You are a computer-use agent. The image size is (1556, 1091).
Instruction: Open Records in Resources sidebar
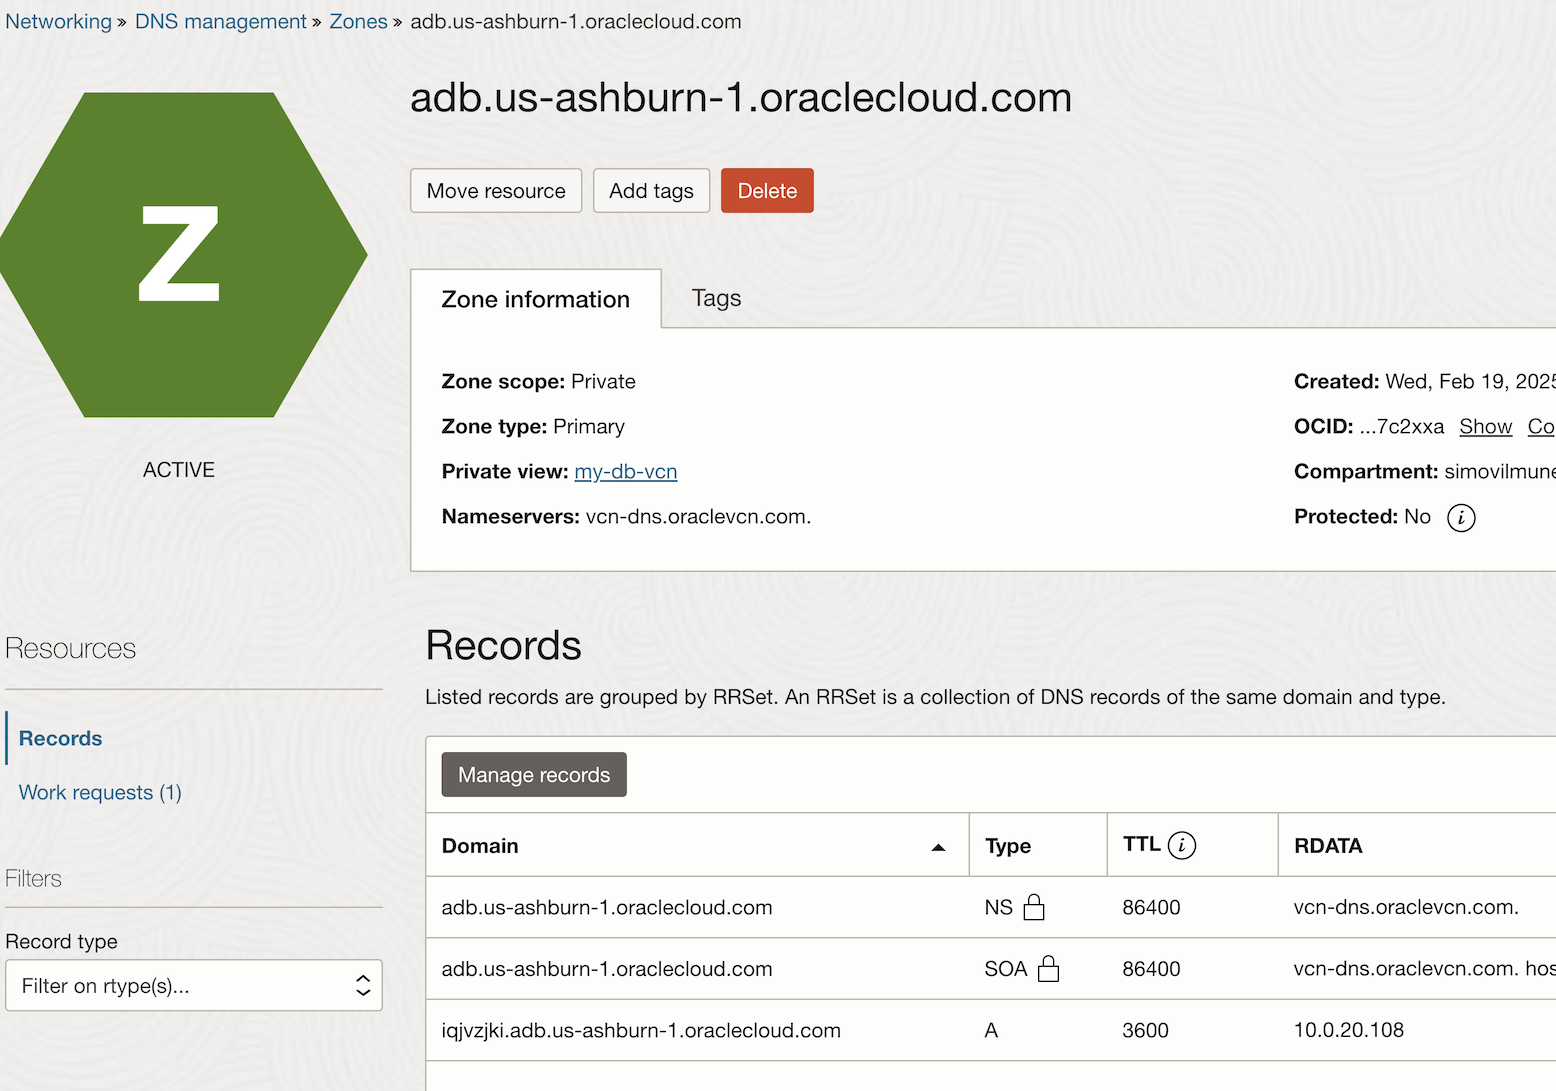point(61,738)
